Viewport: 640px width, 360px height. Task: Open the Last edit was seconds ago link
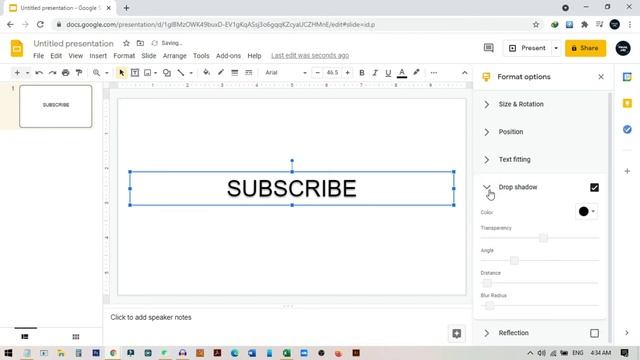(x=310, y=56)
